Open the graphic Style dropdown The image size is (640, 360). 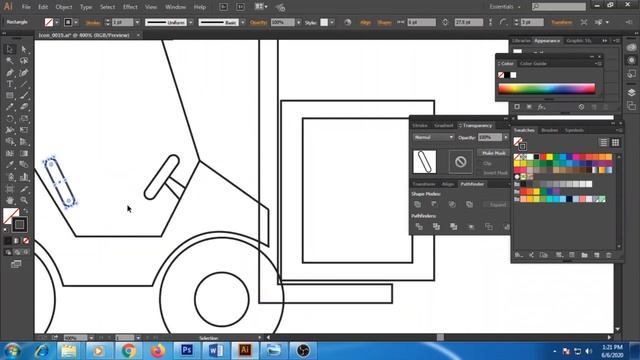332,22
